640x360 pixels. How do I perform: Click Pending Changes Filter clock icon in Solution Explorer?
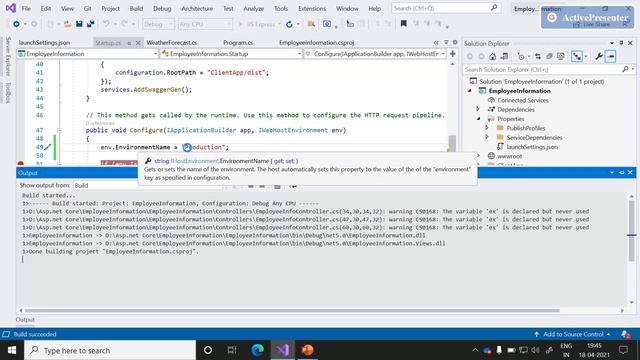pos(521,56)
